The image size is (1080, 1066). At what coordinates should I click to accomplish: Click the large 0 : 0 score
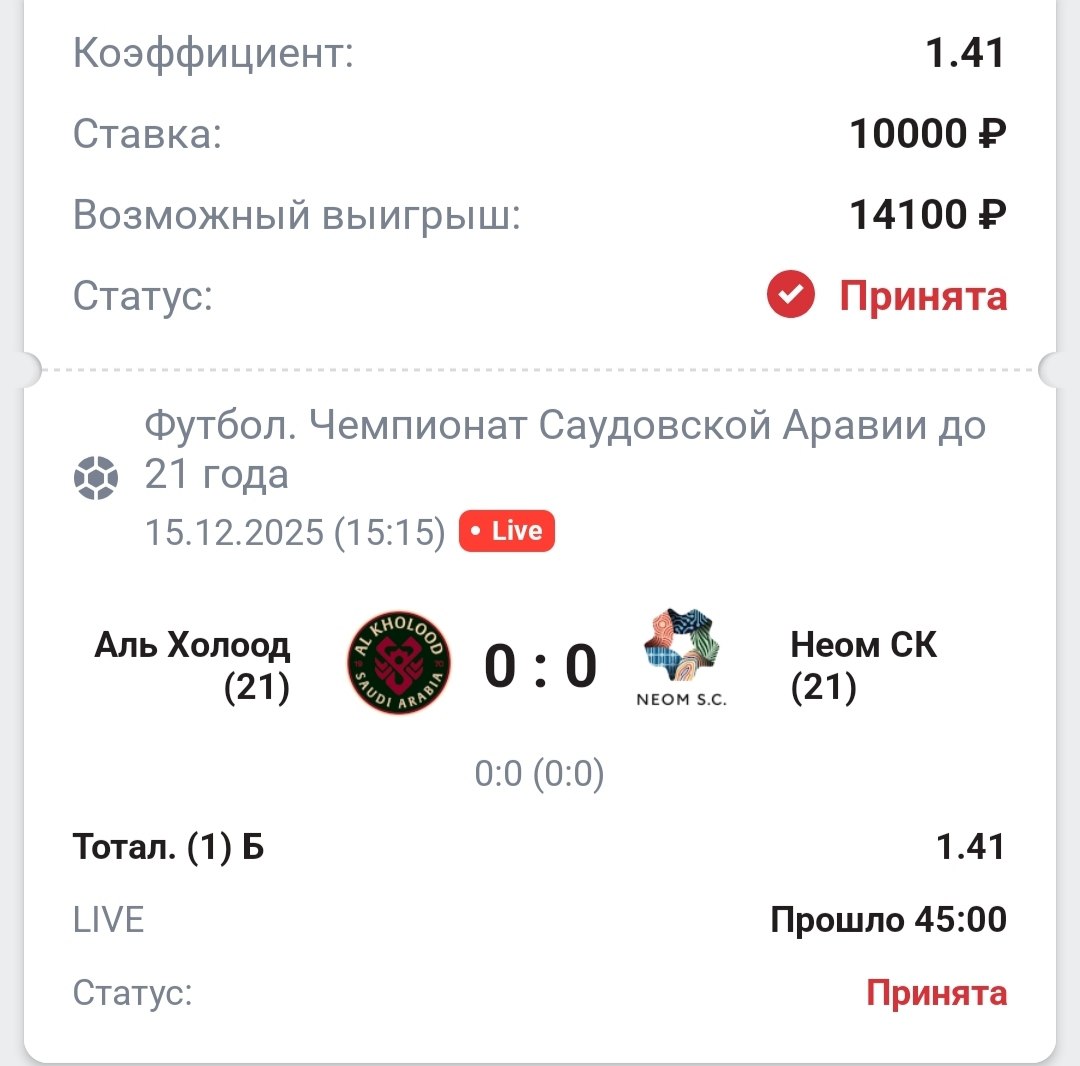[540, 667]
